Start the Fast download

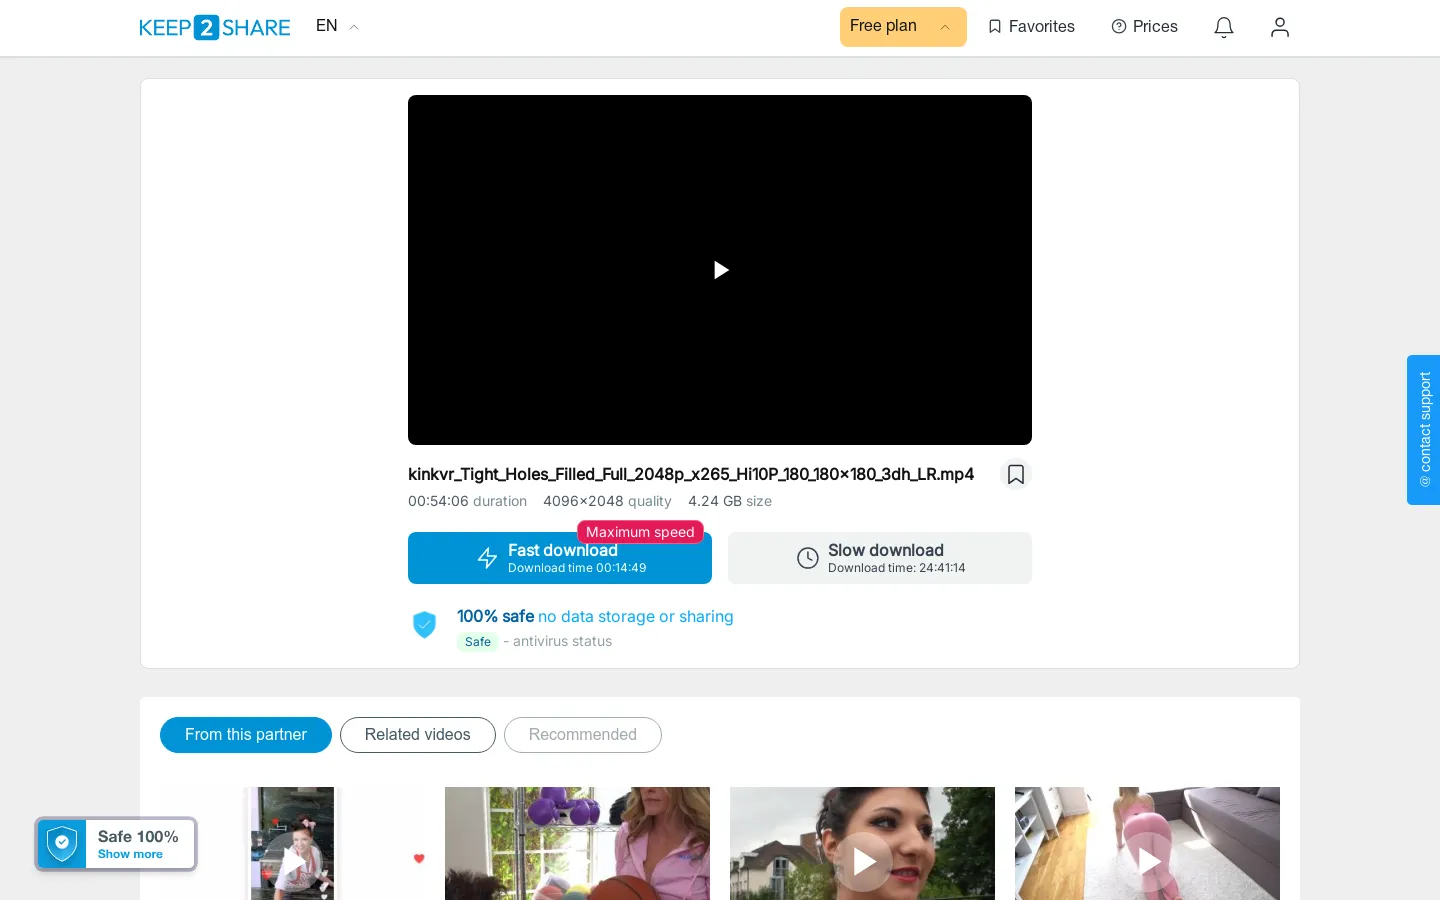click(560, 558)
